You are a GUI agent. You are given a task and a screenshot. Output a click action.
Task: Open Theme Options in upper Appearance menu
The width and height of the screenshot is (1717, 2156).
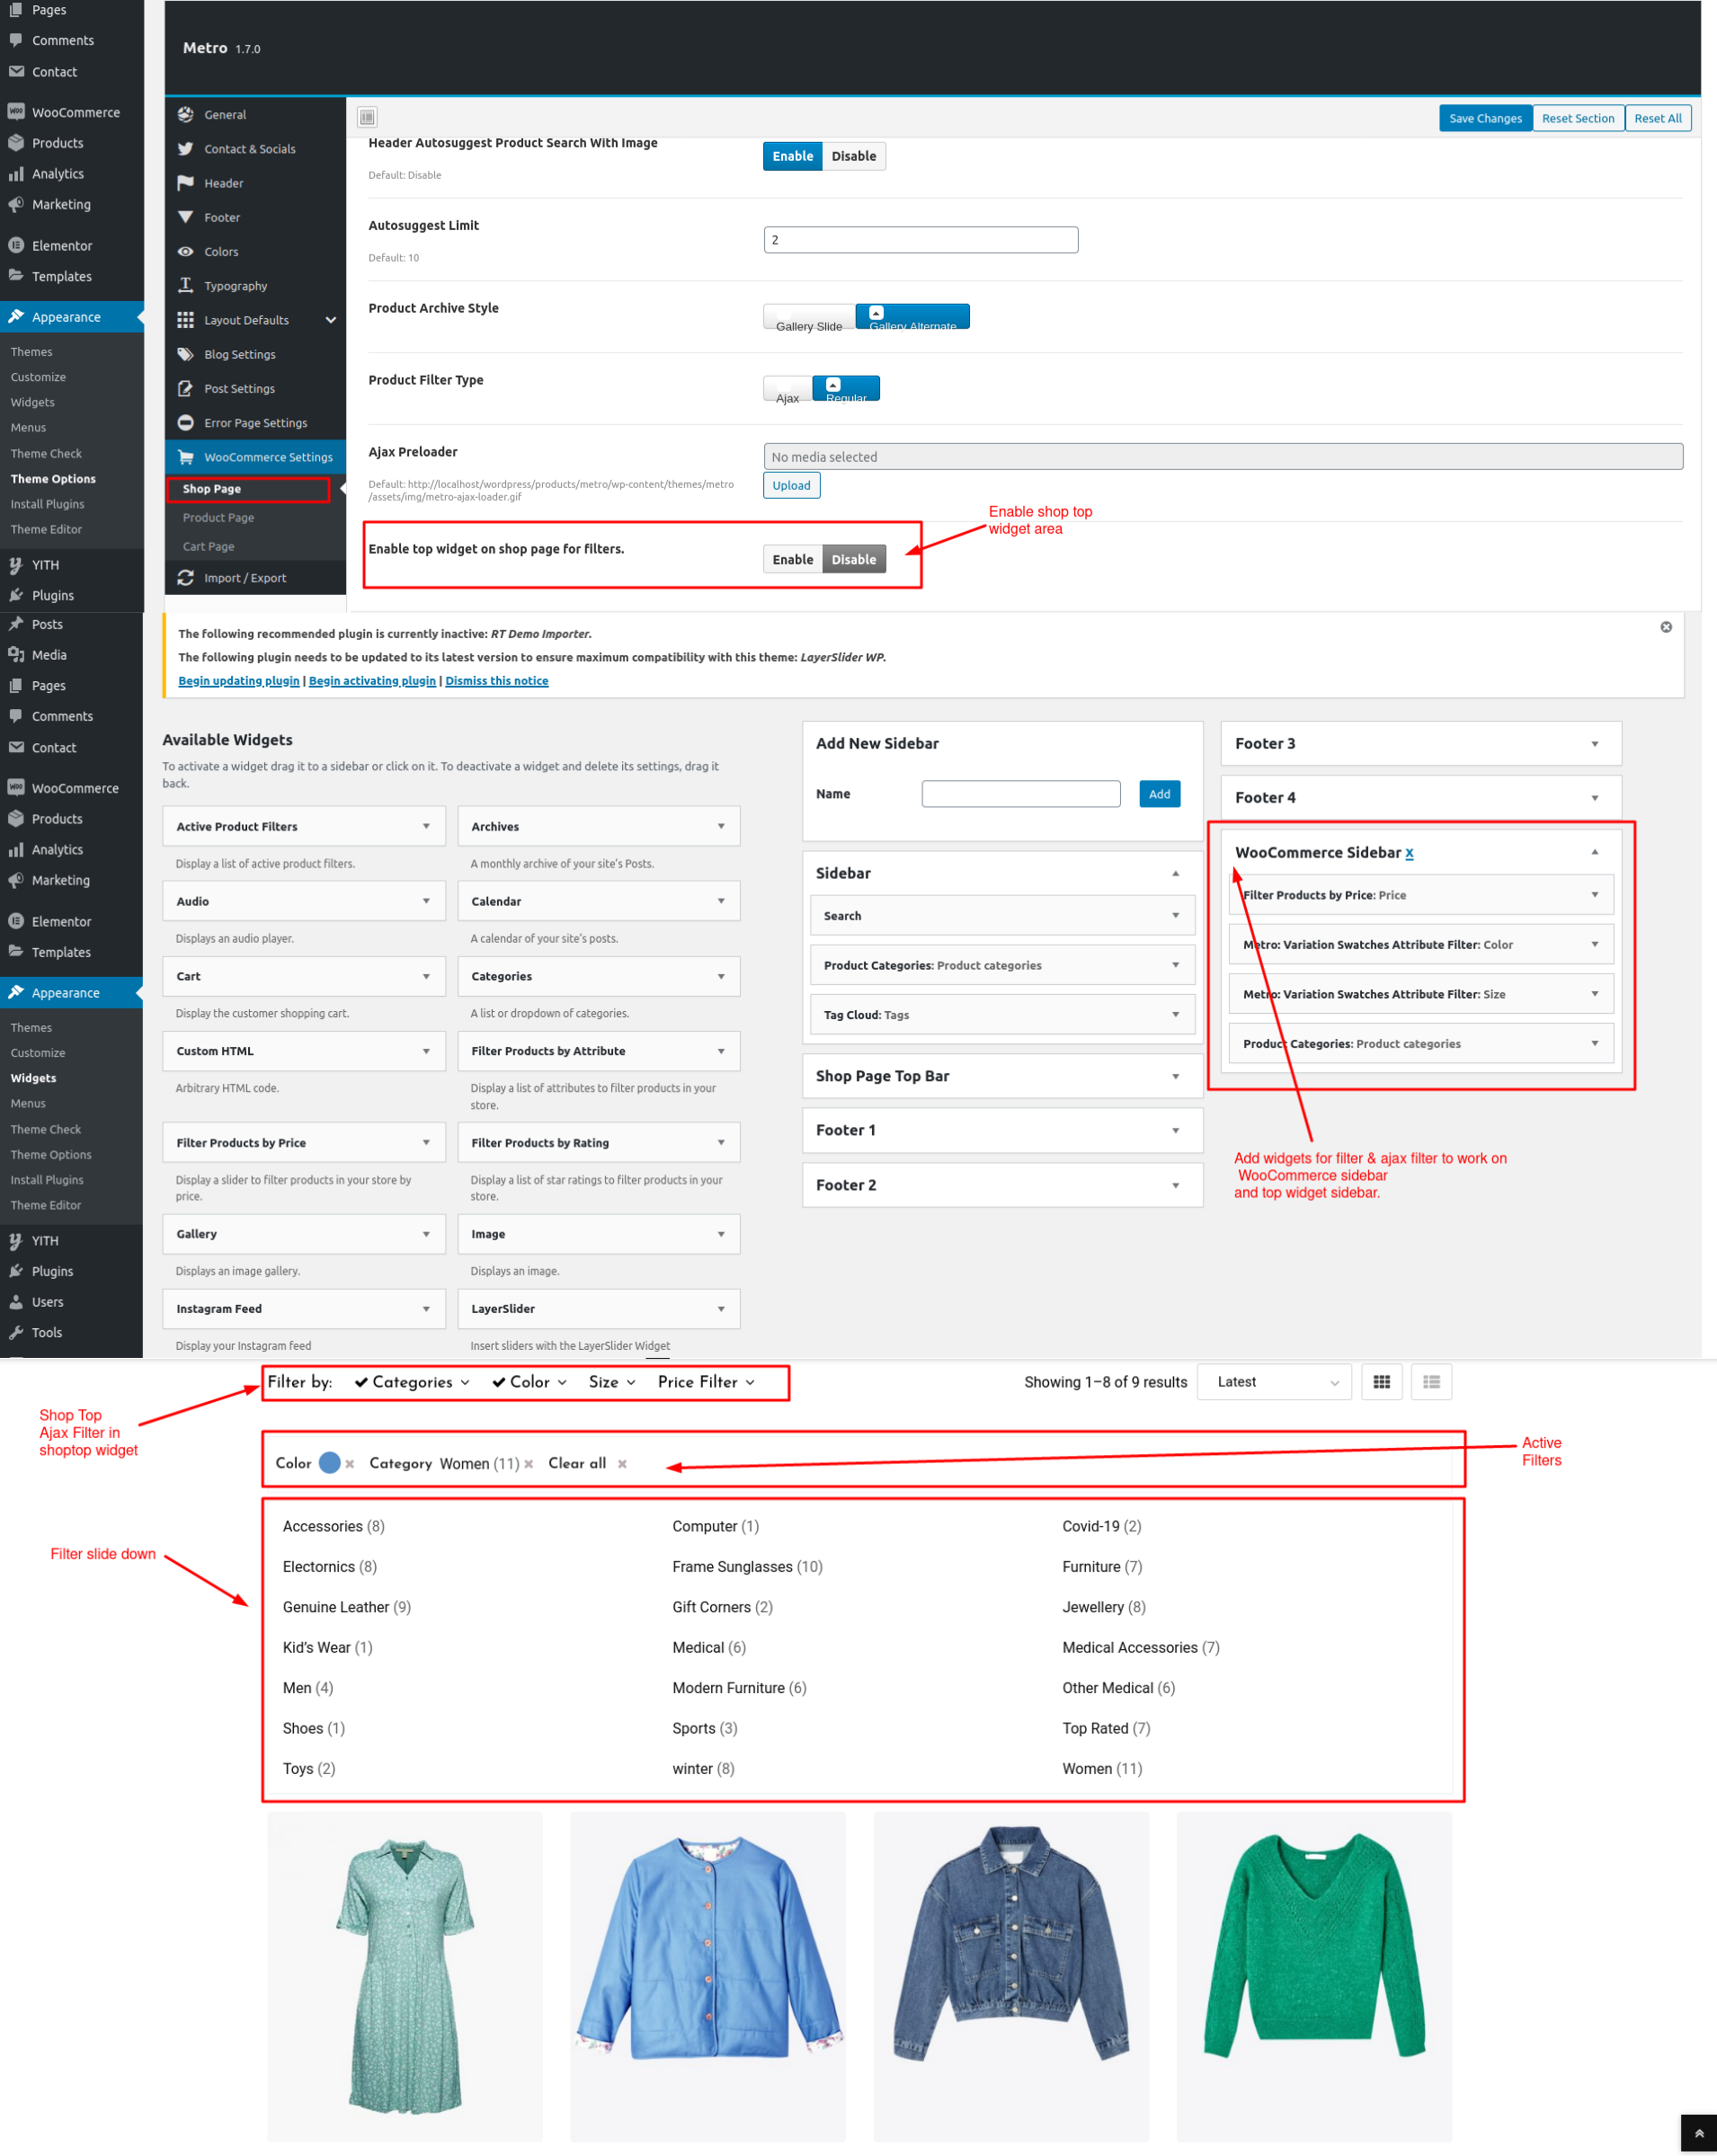point(53,479)
